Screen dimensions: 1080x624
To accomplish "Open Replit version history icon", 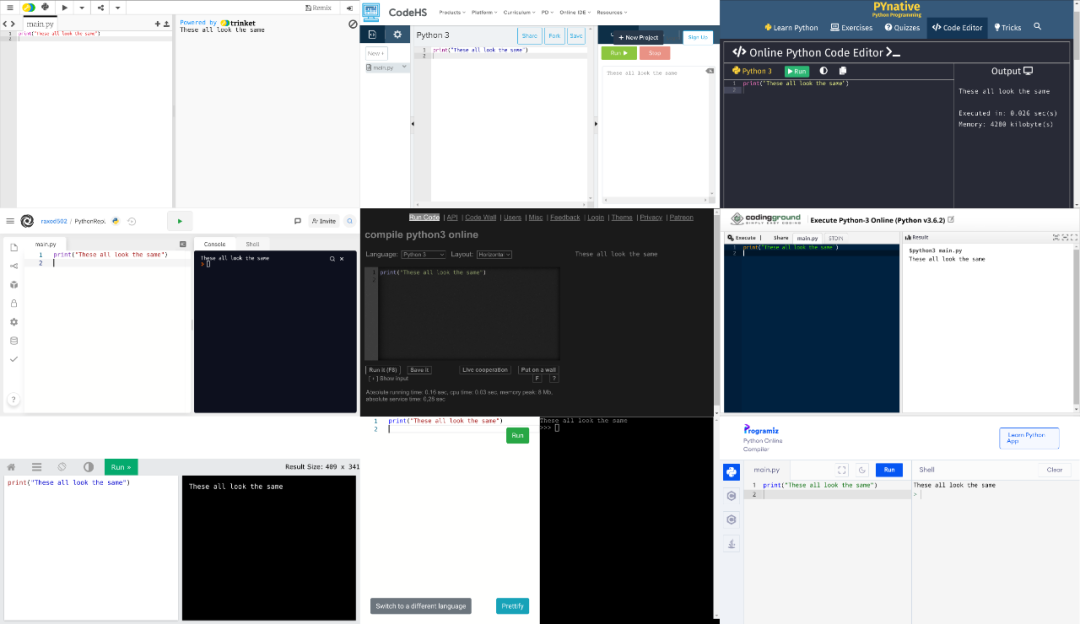I will tap(132, 221).
